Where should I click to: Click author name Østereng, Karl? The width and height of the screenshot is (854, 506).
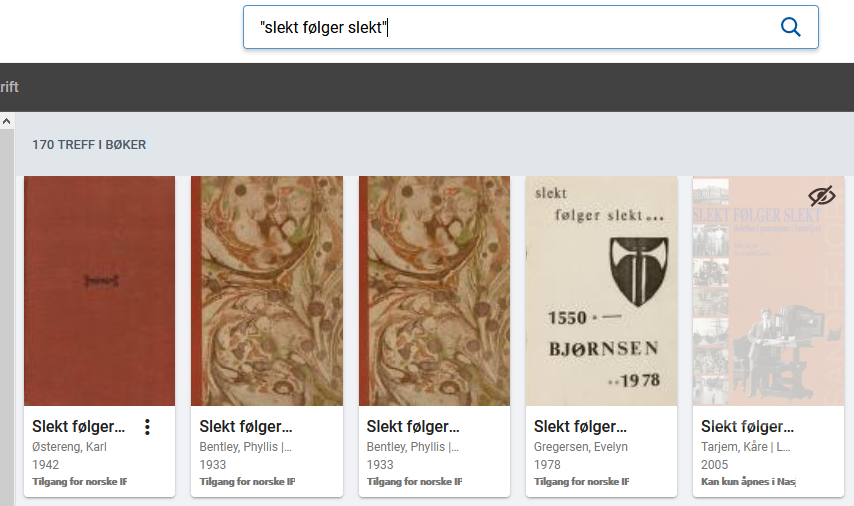pyautogui.click(x=68, y=447)
